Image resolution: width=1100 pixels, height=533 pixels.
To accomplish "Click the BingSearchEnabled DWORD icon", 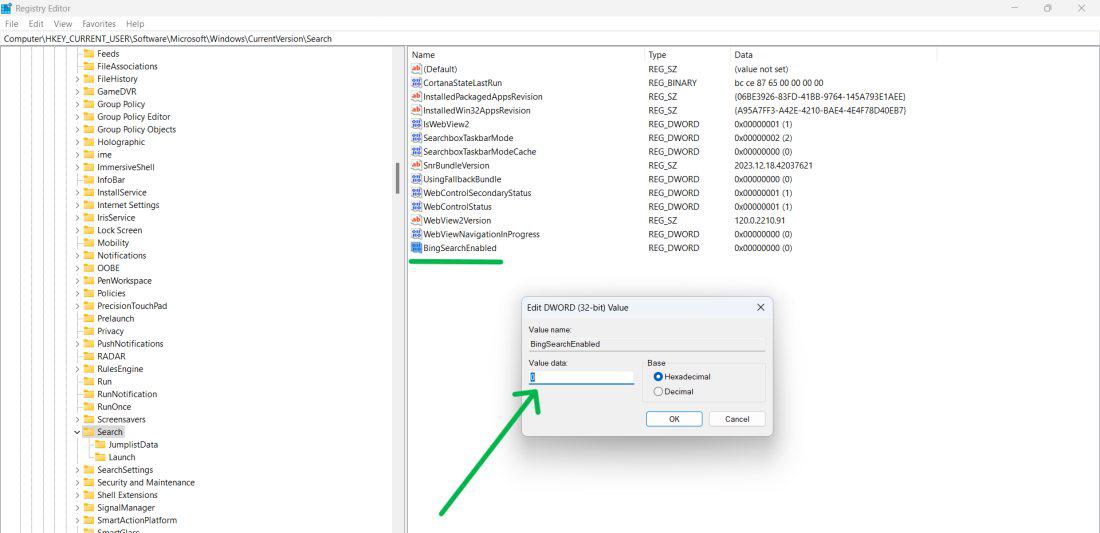I will [416, 248].
